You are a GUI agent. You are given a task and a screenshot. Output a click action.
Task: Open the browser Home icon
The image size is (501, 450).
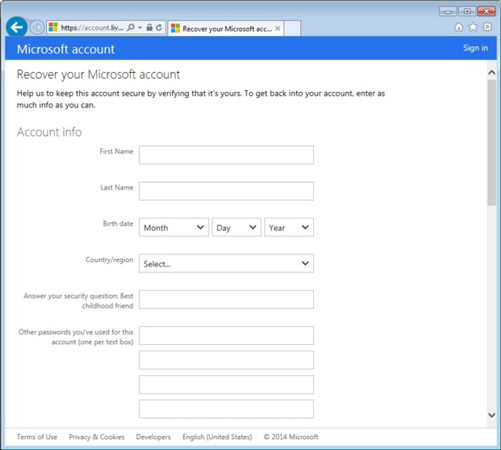point(459,27)
